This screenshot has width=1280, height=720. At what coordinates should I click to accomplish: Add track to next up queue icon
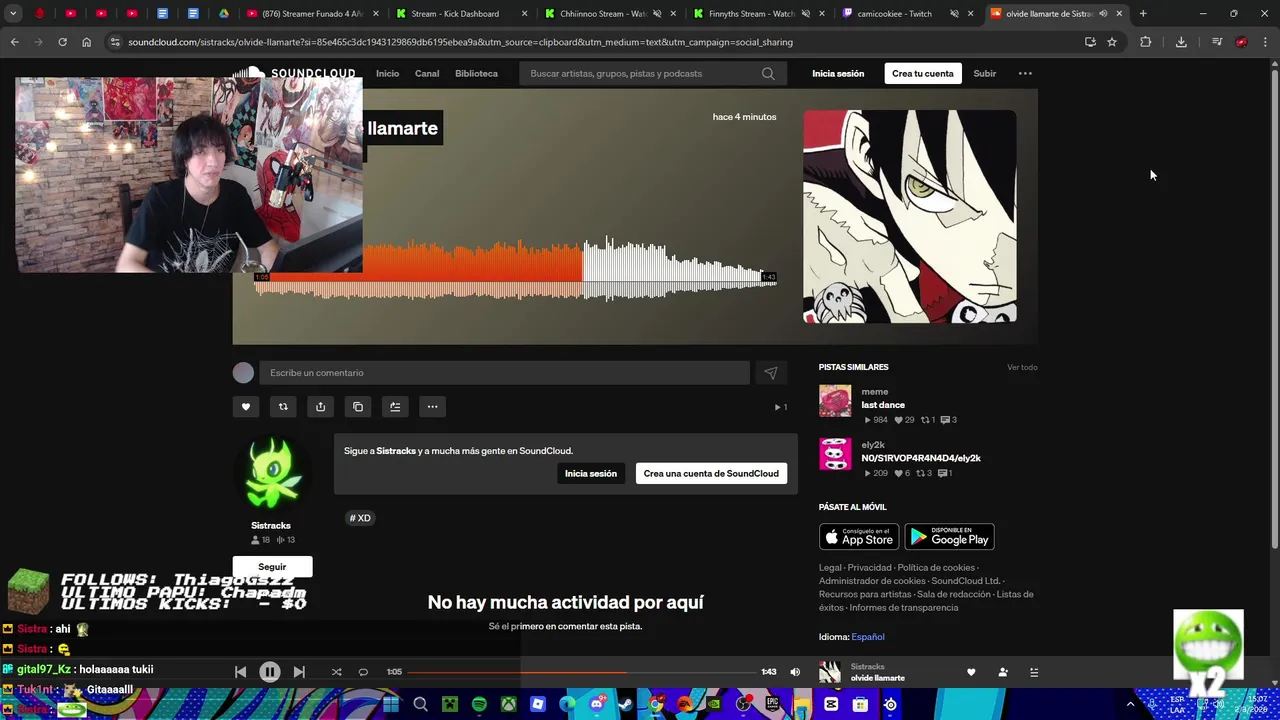(x=395, y=407)
